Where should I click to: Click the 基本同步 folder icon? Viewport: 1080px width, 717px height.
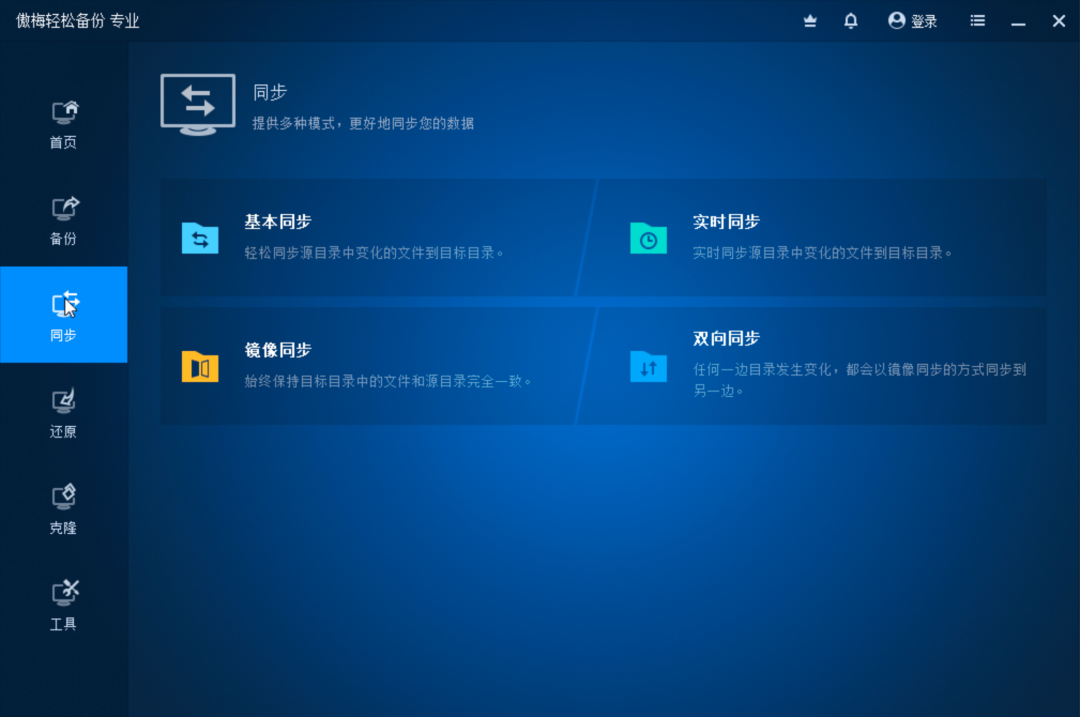point(200,238)
